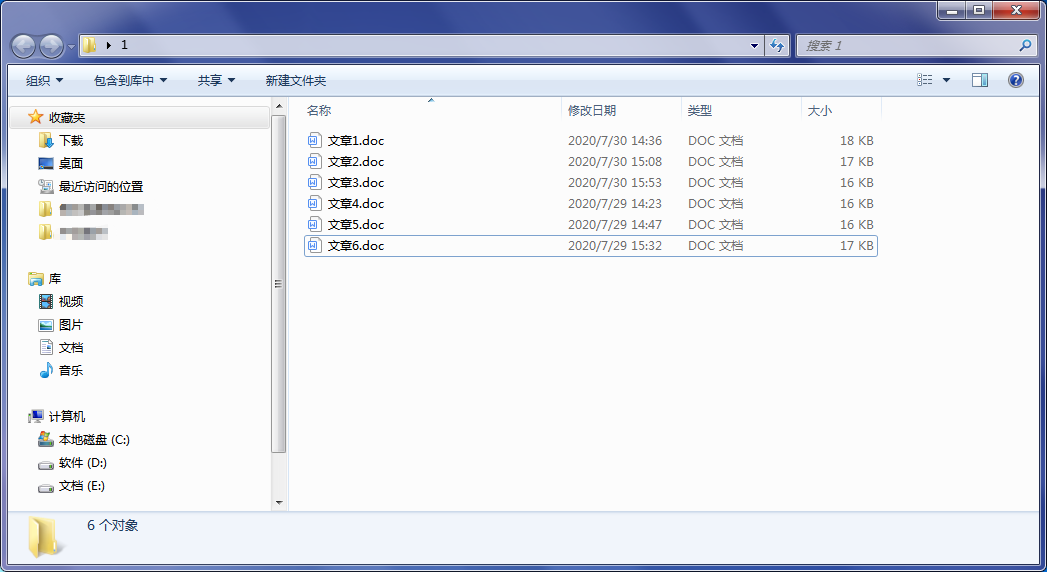Toggle the preview pane button
This screenshot has height=572, width=1047.
[x=980, y=80]
